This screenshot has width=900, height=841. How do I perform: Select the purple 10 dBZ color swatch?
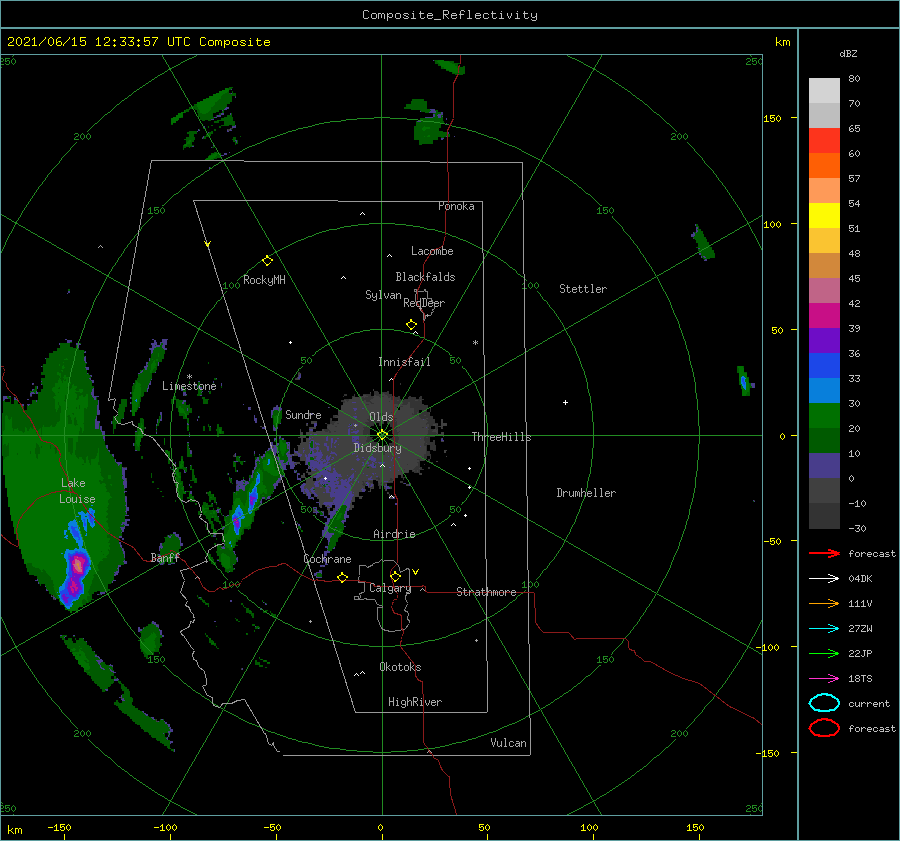pyautogui.click(x=824, y=465)
